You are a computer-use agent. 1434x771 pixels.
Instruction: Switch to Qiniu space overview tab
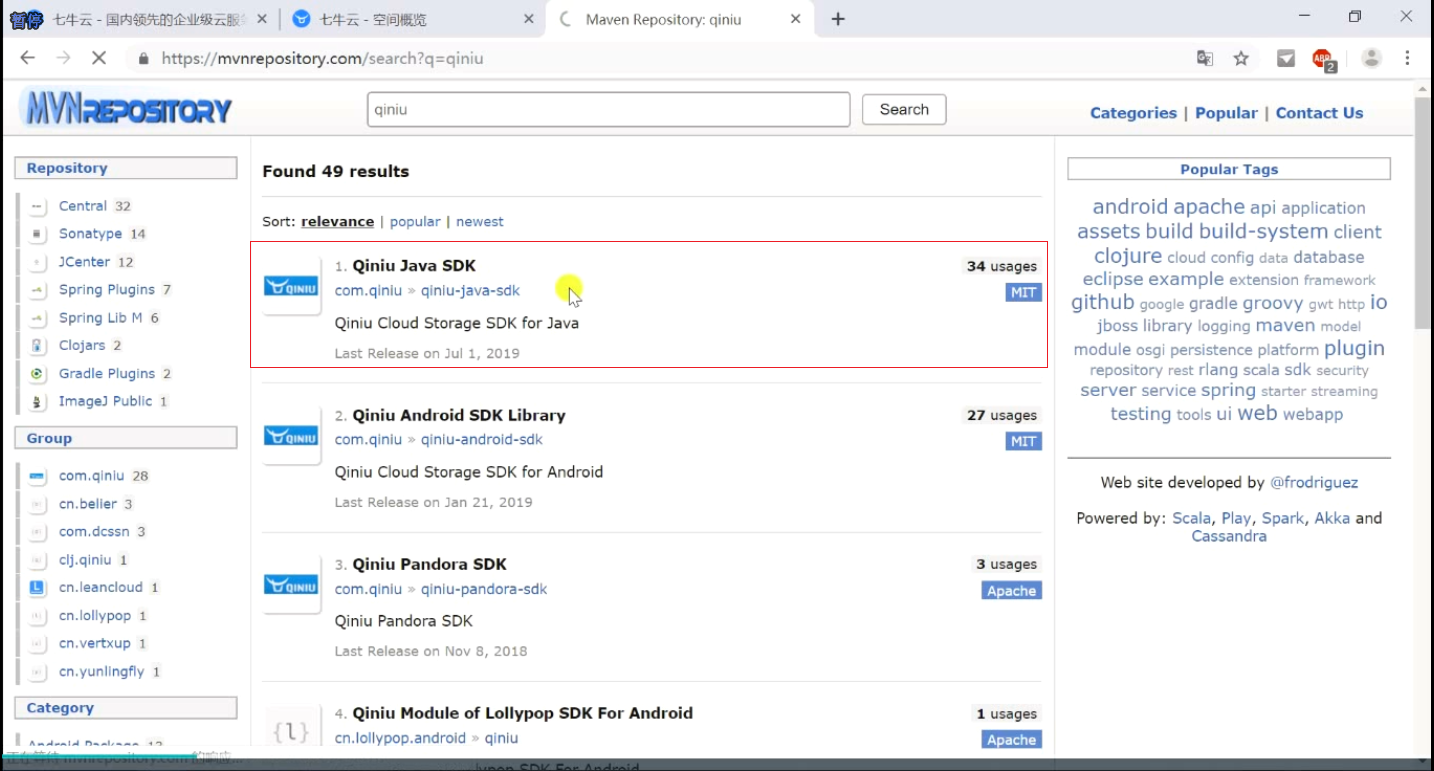(412, 19)
